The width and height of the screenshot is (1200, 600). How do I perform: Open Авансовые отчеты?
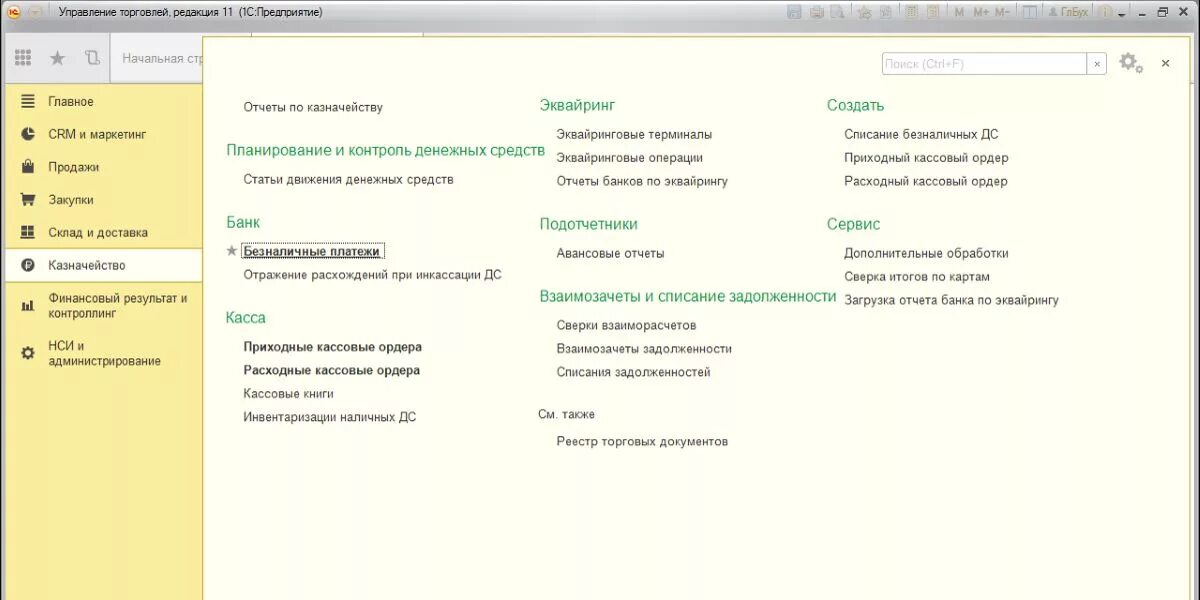(x=610, y=254)
